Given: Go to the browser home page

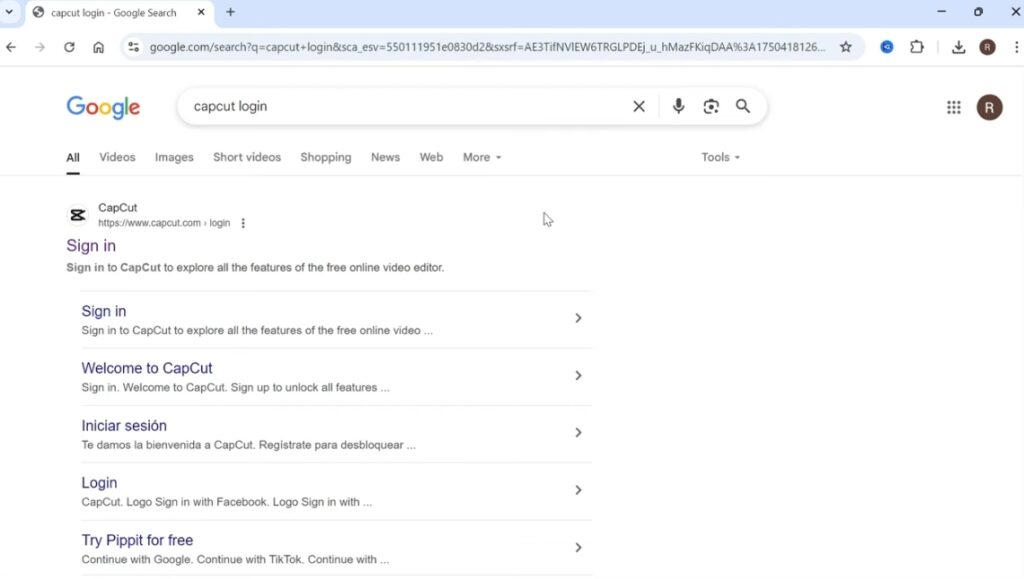Looking at the screenshot, I should point(98,47).
